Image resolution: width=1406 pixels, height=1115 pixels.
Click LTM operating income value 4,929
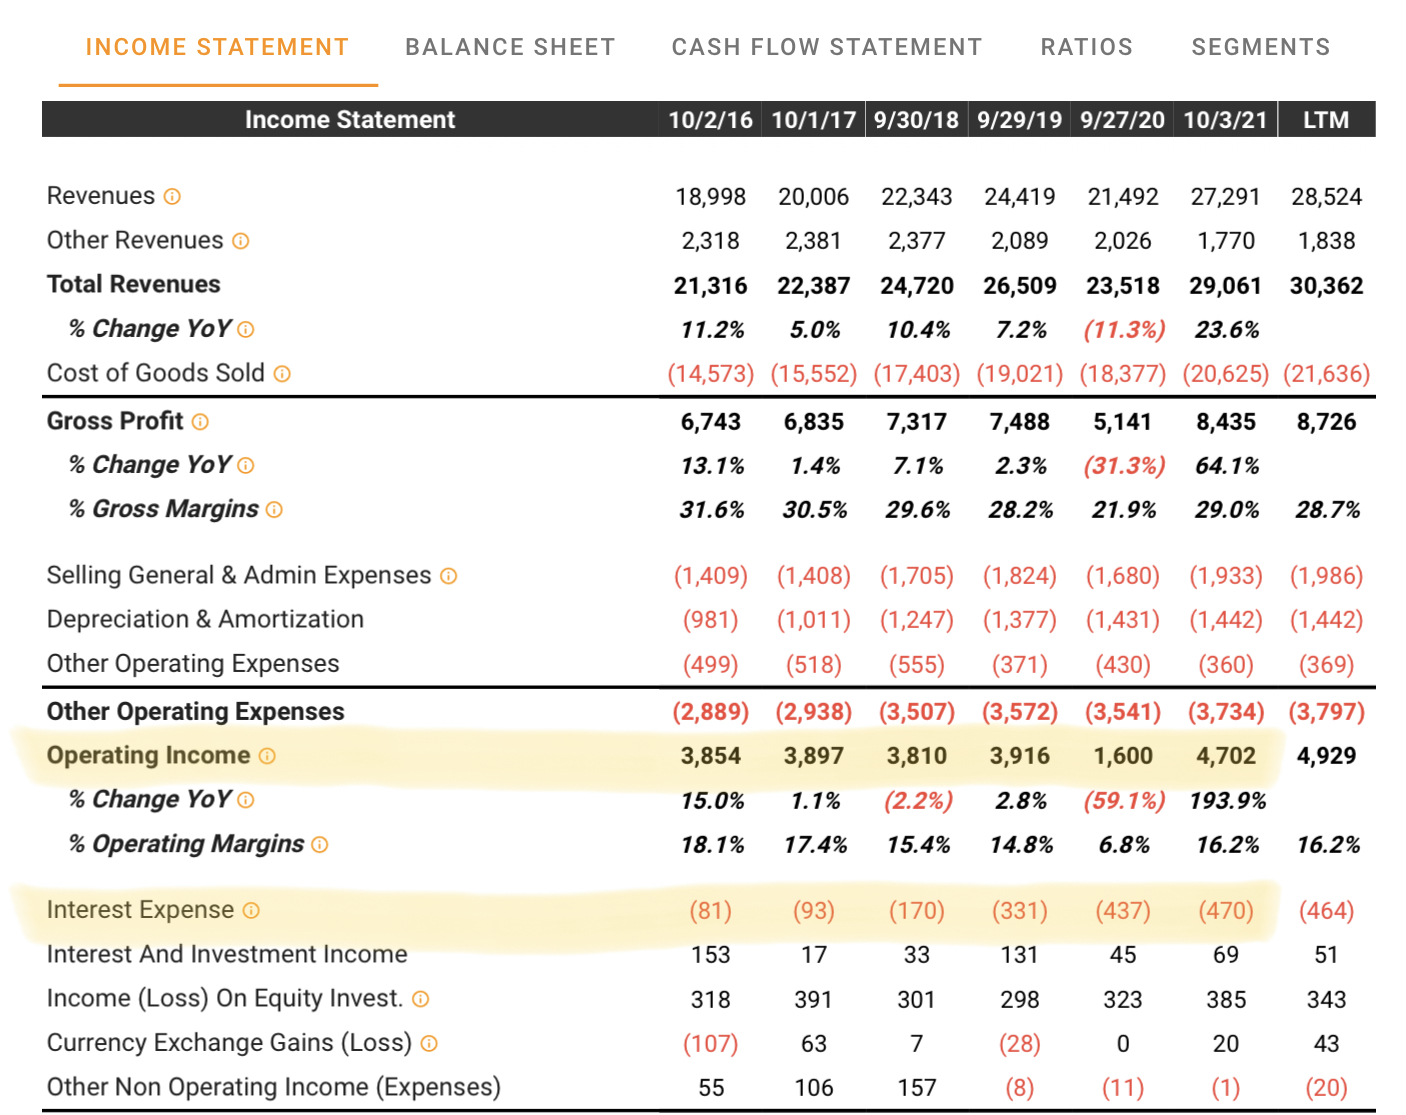point(1326,756)
